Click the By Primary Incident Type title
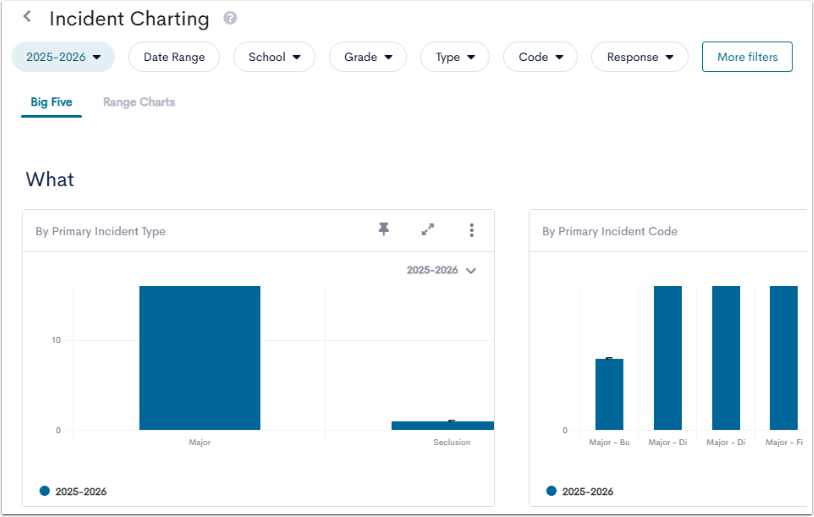The image size is (814, 517). pyautogui.click(x=101, y=232)
